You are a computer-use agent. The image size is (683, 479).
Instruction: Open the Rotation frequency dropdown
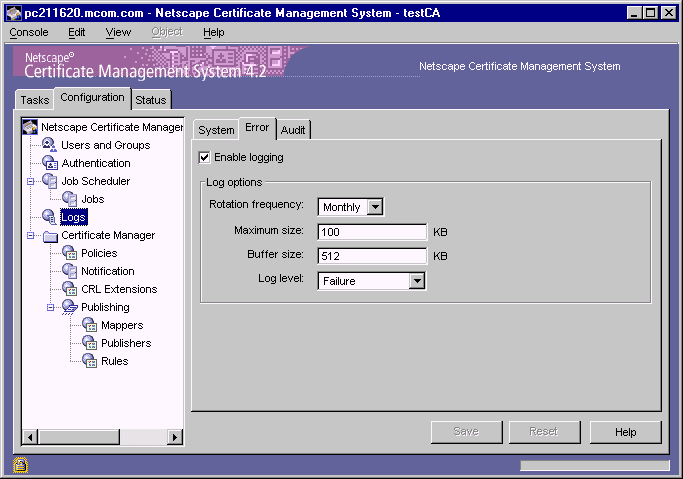point(375,207)
